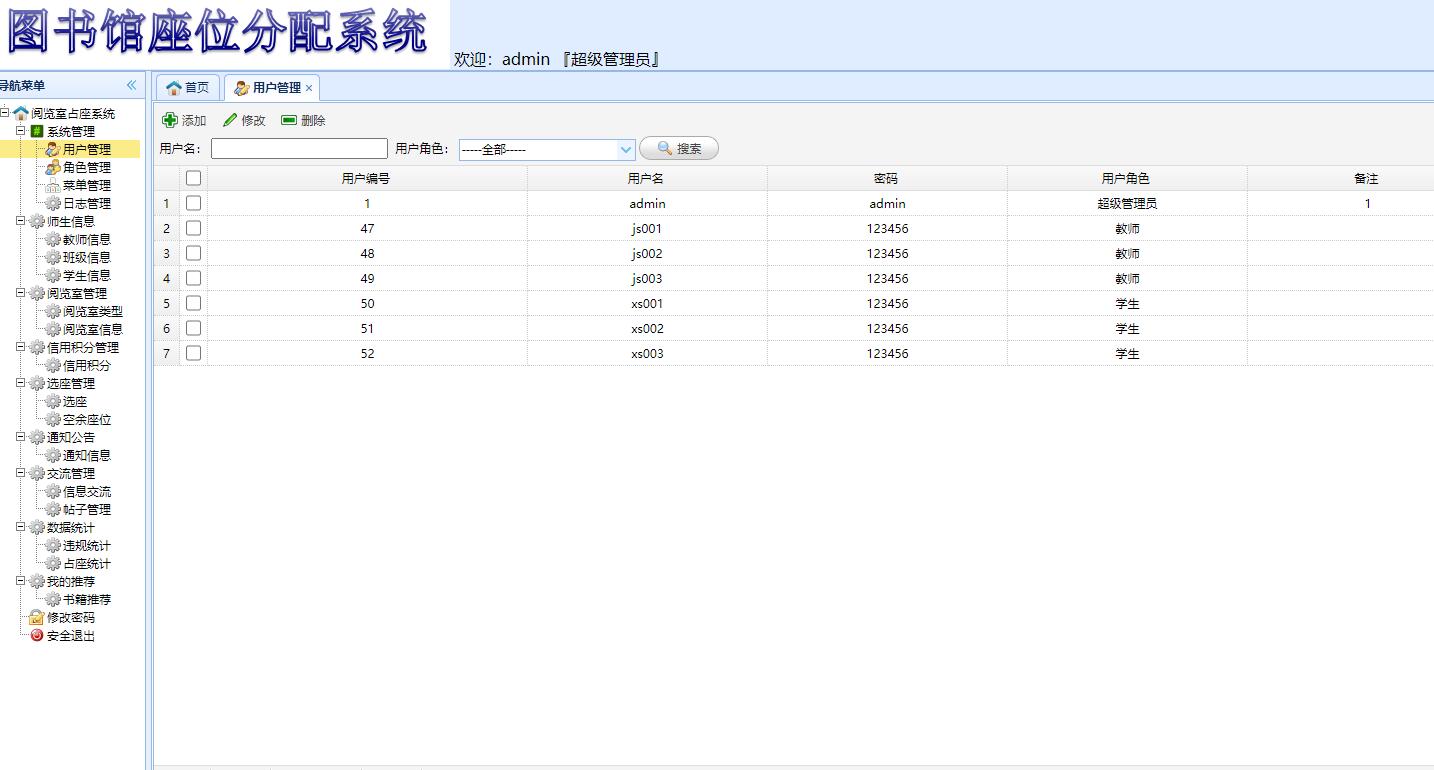This screenshot has width=1434, height=770.
Task: Collapse the navigation panel with « arrow
Action: (131, 85)
